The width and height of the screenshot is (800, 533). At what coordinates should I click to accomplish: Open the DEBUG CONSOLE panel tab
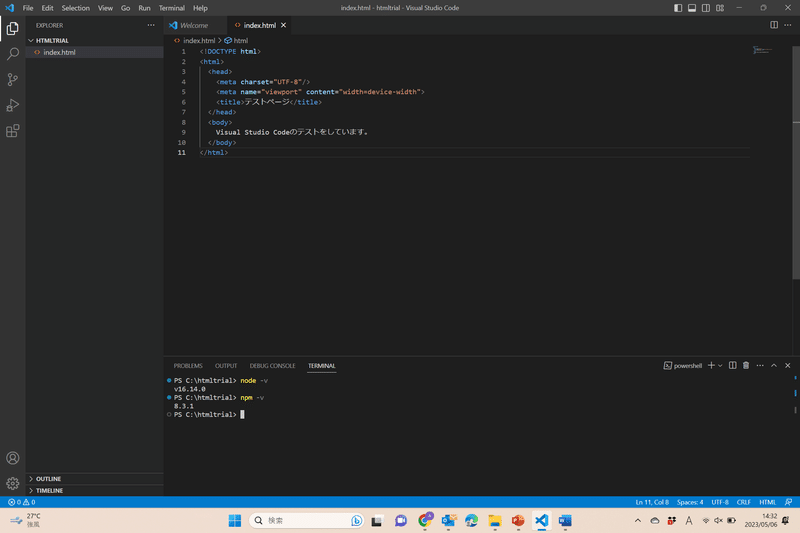[x=272, y=366]
